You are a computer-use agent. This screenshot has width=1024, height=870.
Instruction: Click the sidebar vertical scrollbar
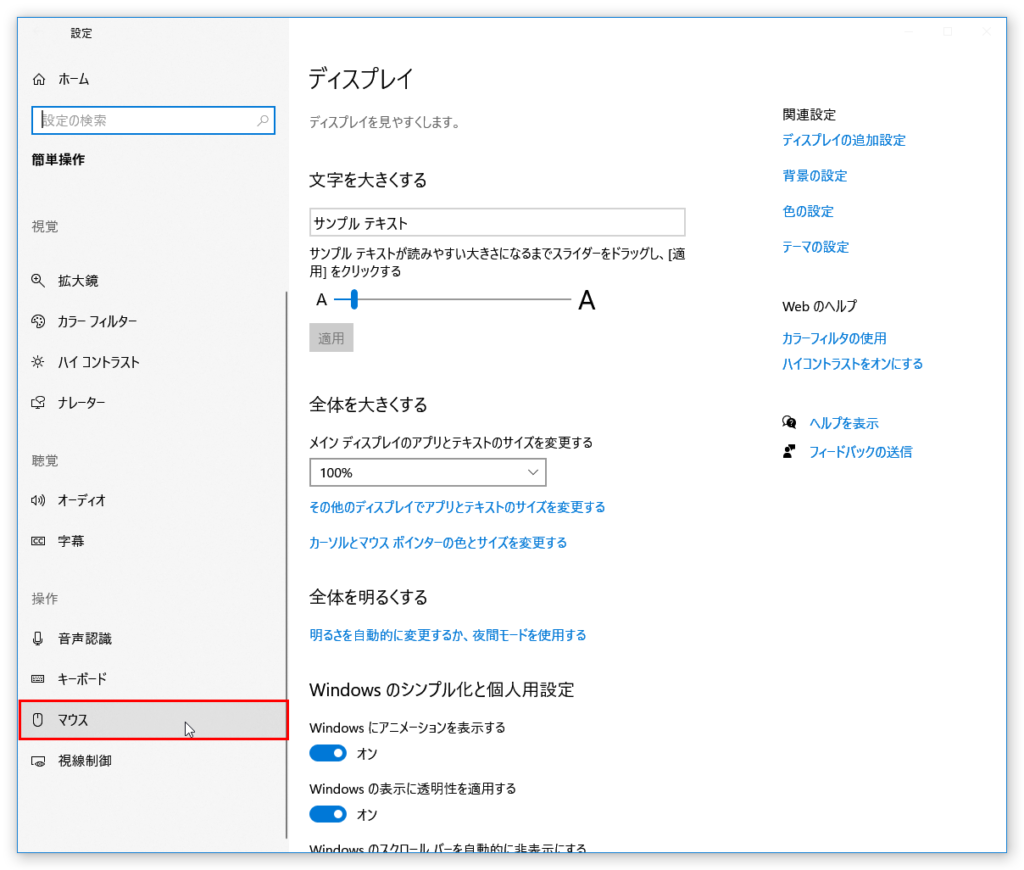pyautogui.click(x=286, y=565)
